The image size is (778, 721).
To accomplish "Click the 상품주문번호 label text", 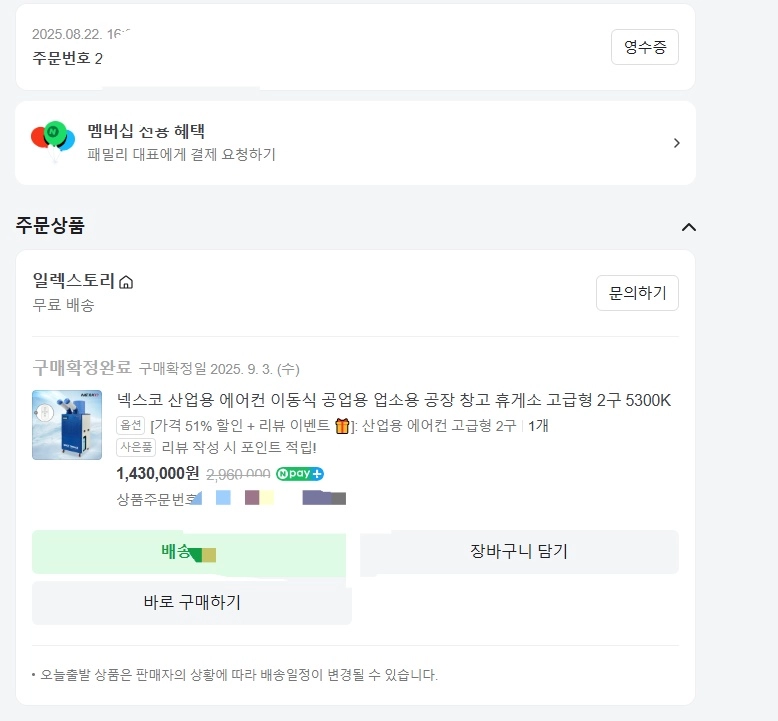I will (156, 499).
